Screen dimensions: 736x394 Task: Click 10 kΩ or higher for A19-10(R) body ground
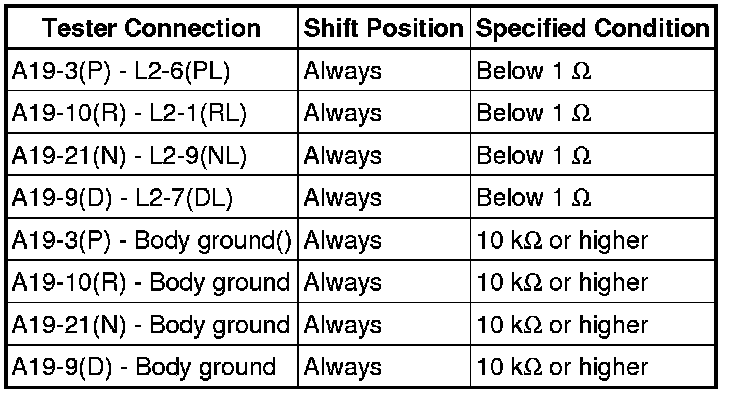click(562, 283)
